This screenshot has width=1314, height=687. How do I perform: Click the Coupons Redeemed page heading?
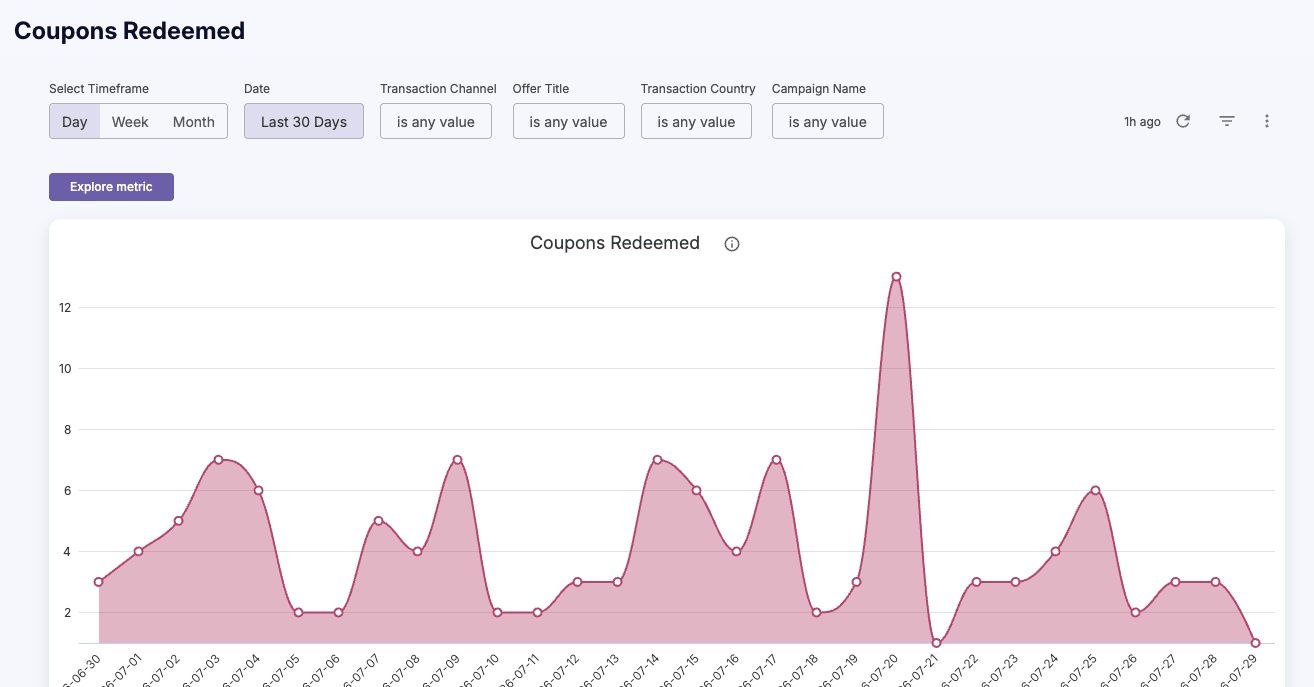pyautogui.click(x=130, y=31)
